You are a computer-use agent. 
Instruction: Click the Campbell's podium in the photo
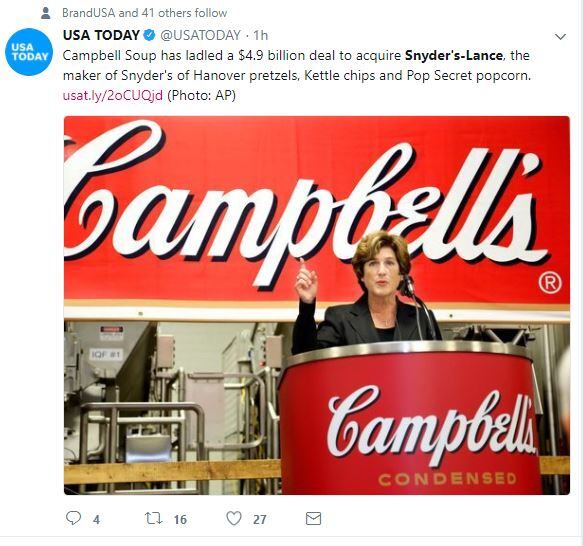coord(409,419)
